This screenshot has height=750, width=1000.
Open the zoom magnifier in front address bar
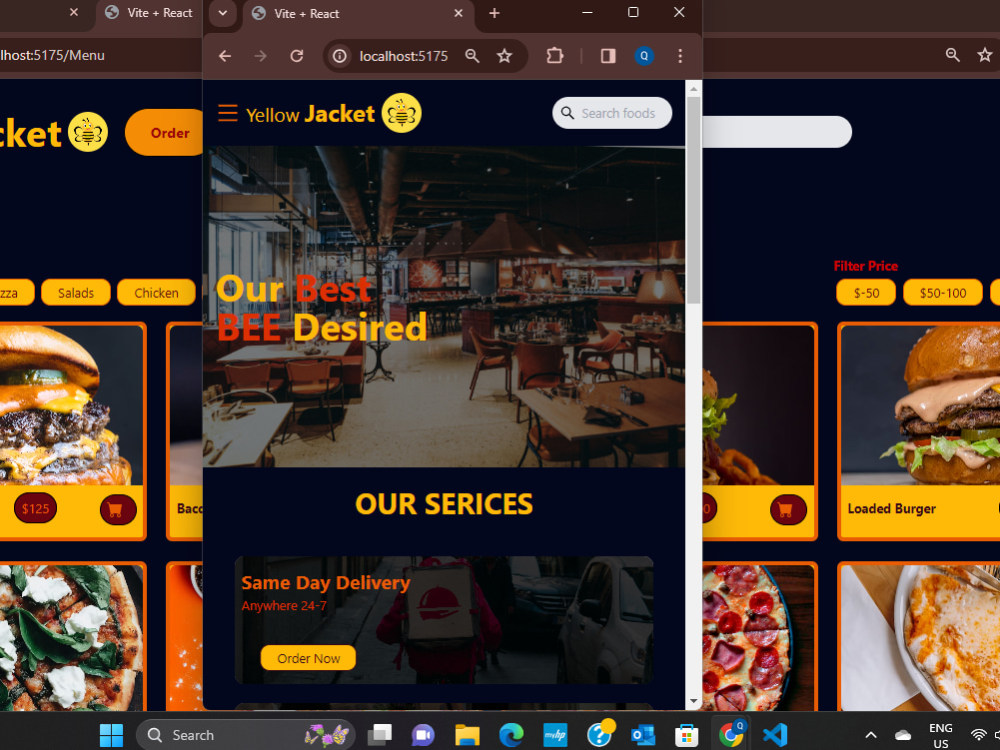coord(472,56)
